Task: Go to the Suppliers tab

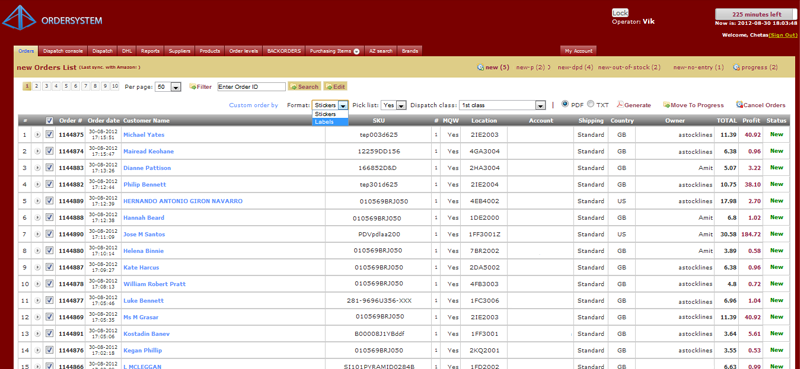Action: [180, 51]
